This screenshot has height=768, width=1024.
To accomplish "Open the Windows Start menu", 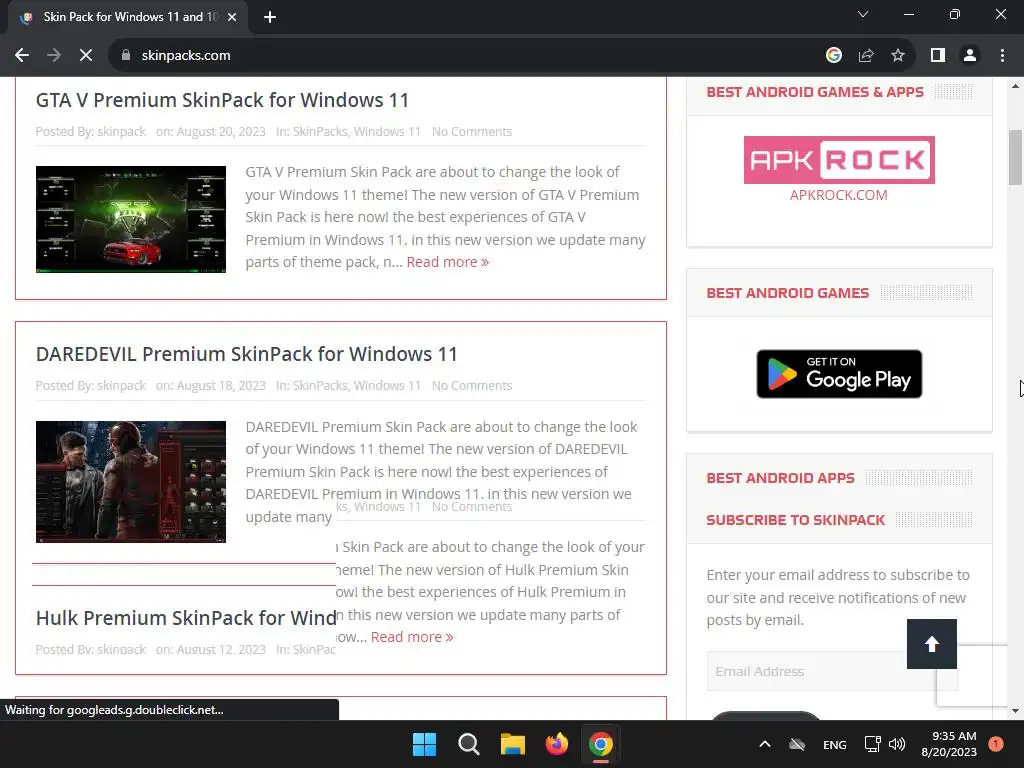I will click(424, 744).
